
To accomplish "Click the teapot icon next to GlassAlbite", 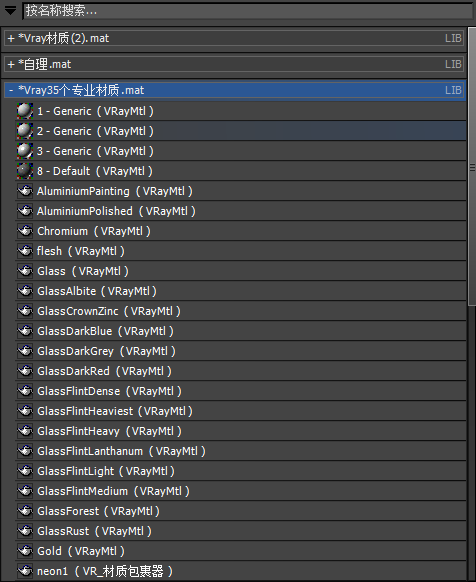I will 25,291.
